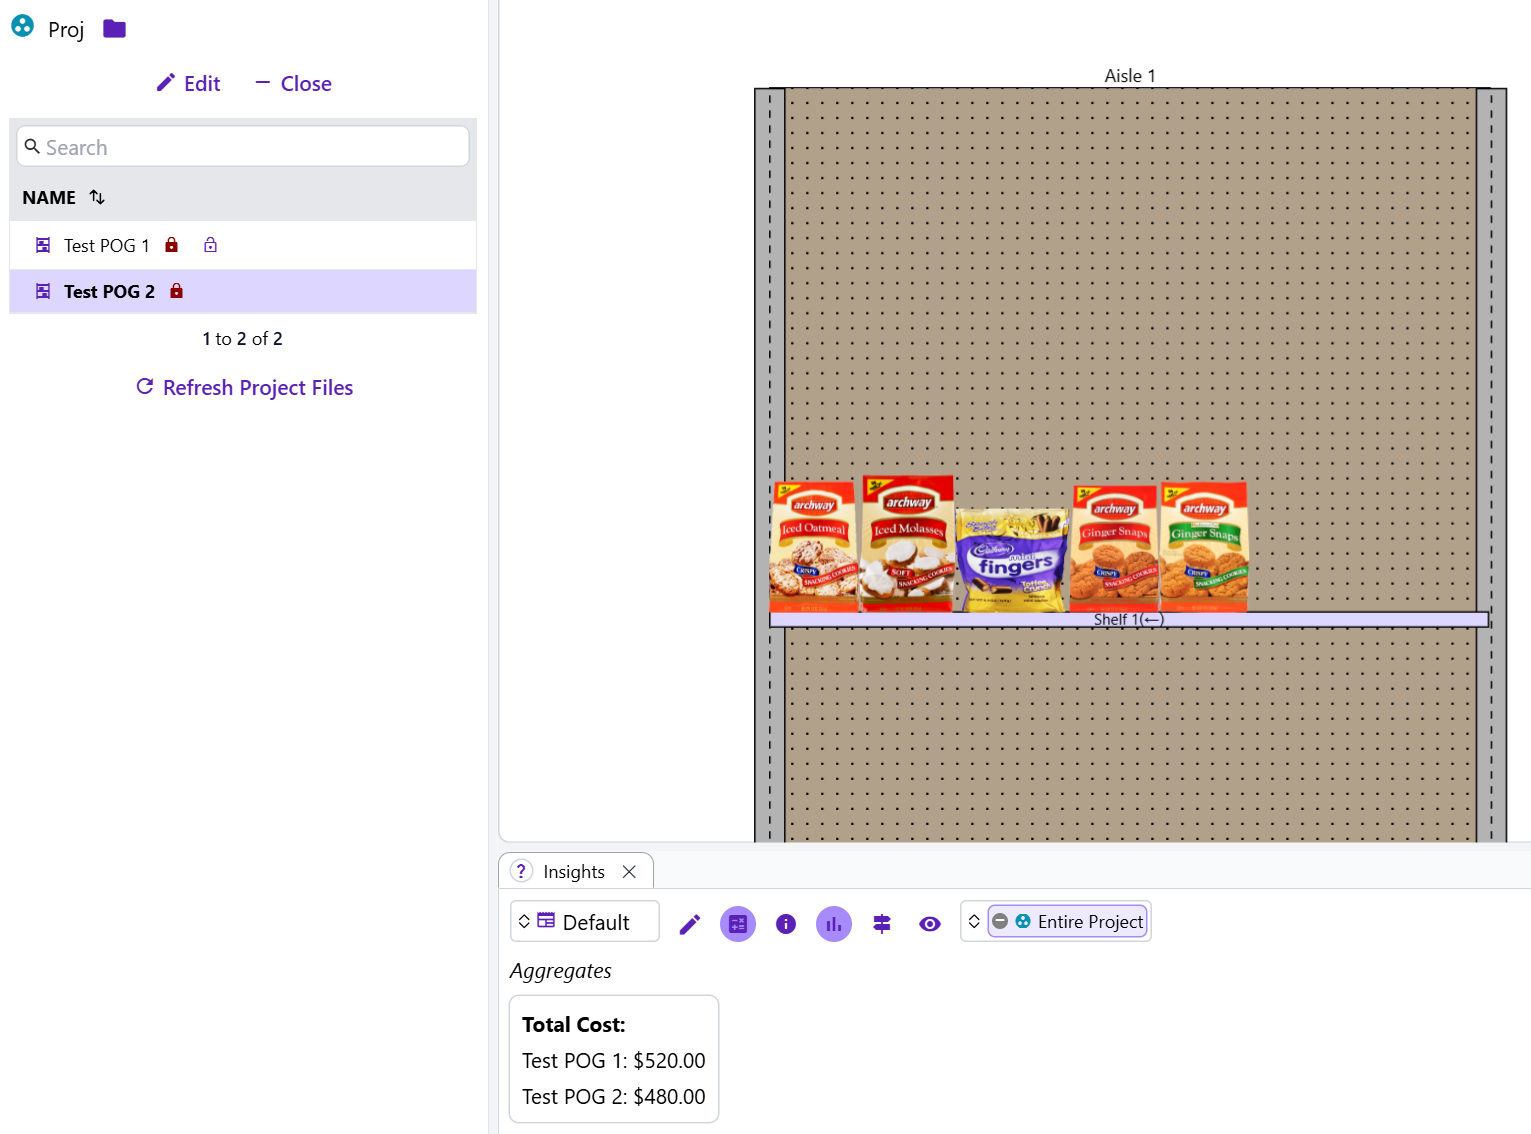The image size is (1531, 1134).
Task: Click the planogram icon beside Test POG 2
Action: coord(43,291)
